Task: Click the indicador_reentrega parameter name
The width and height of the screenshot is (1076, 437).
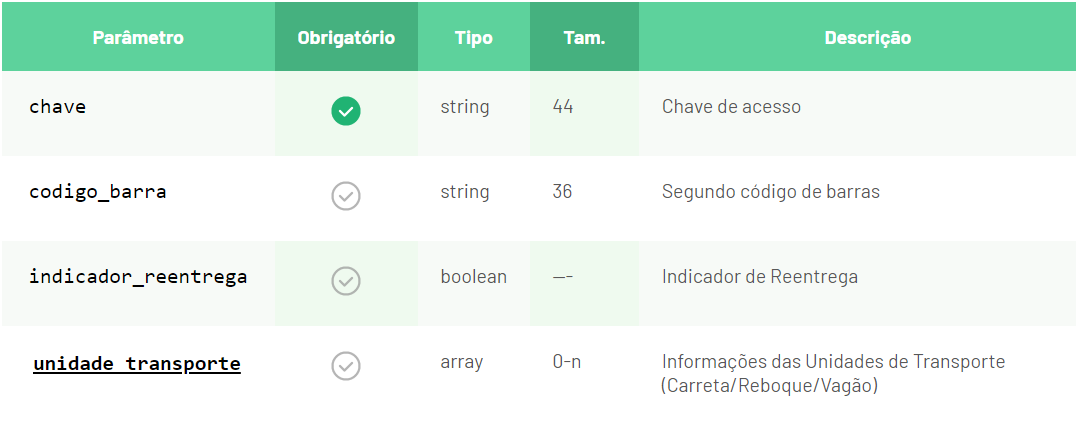Action: [138, 276]
